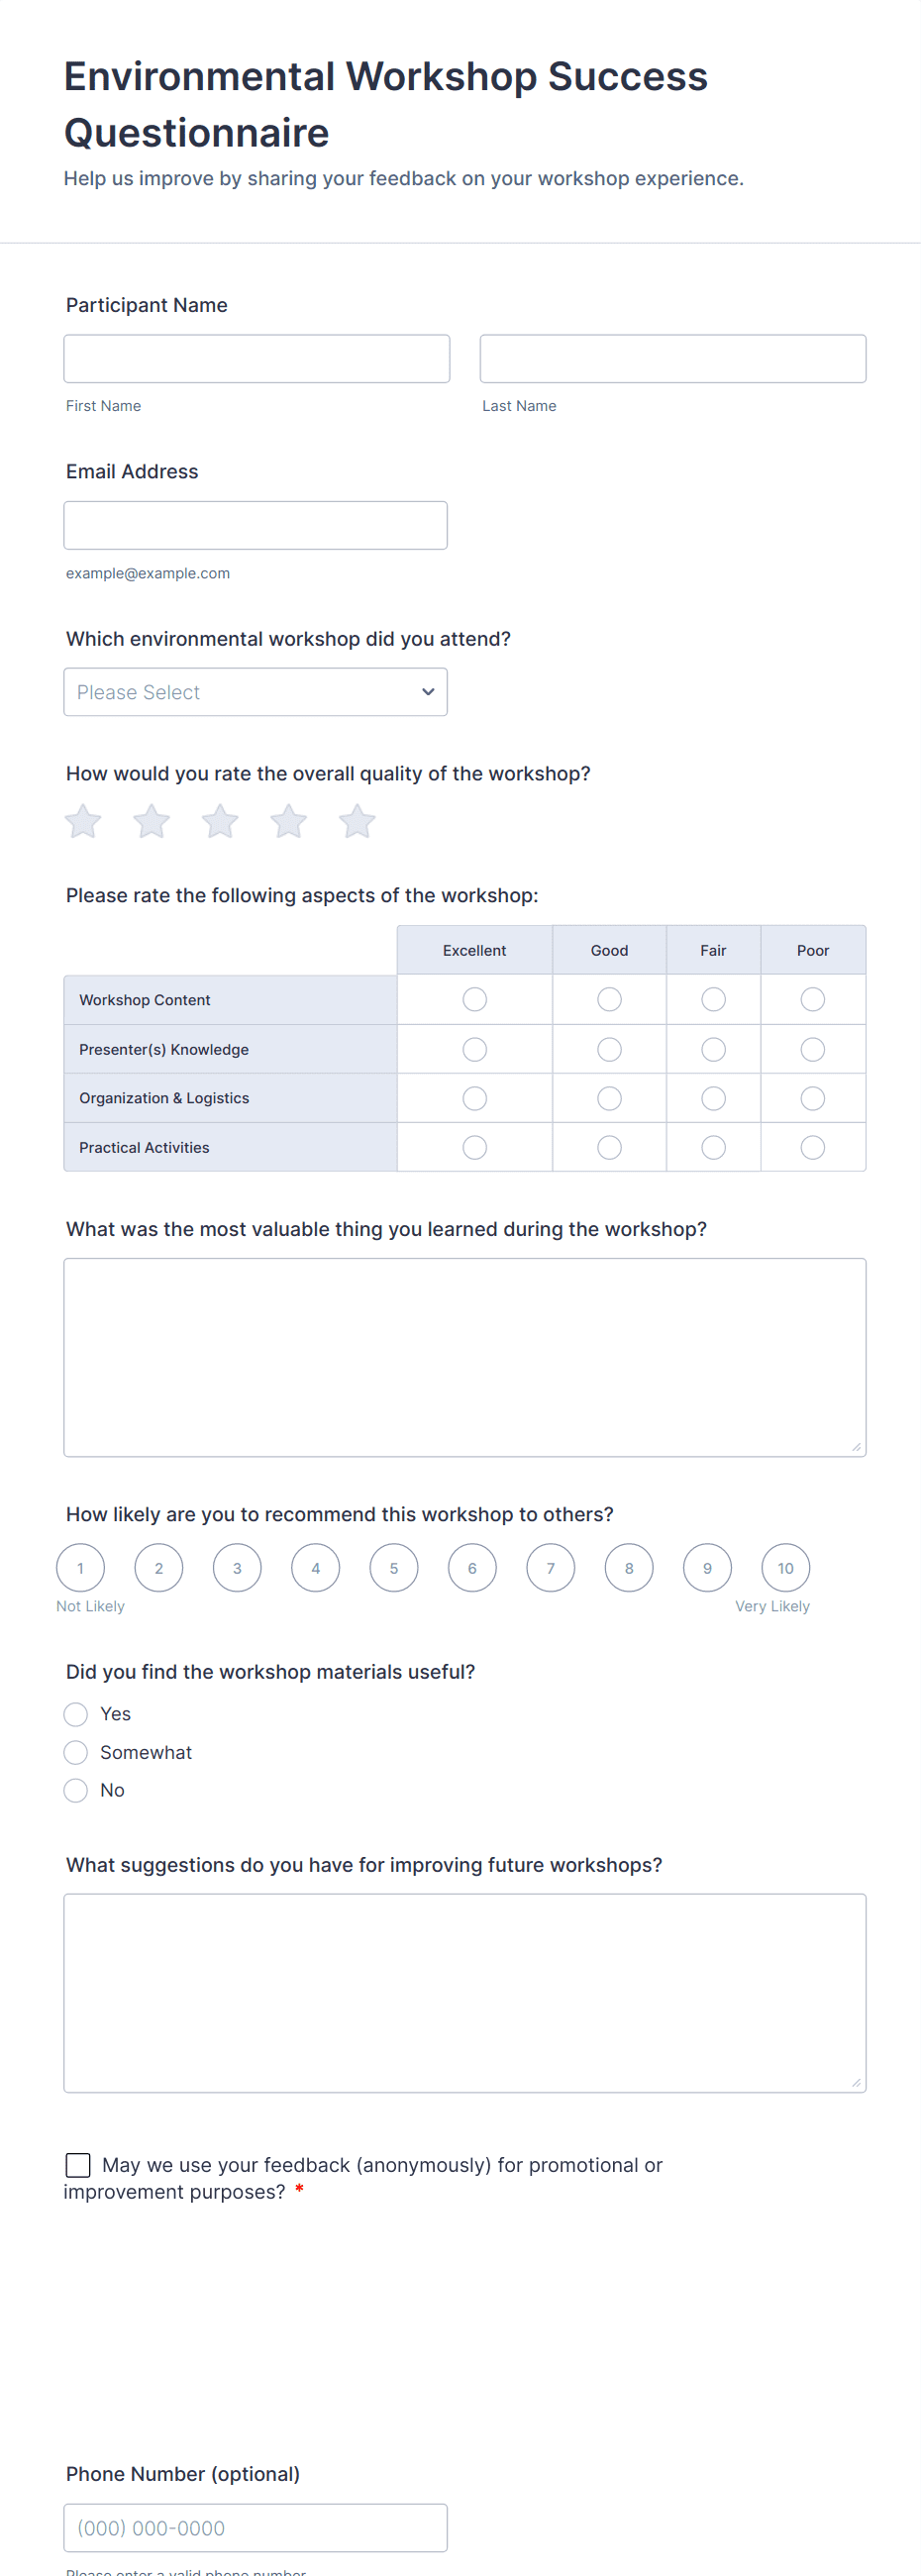921x2576 pixels.
Task: Click into the Email Address field
Action: click(255, 525)
